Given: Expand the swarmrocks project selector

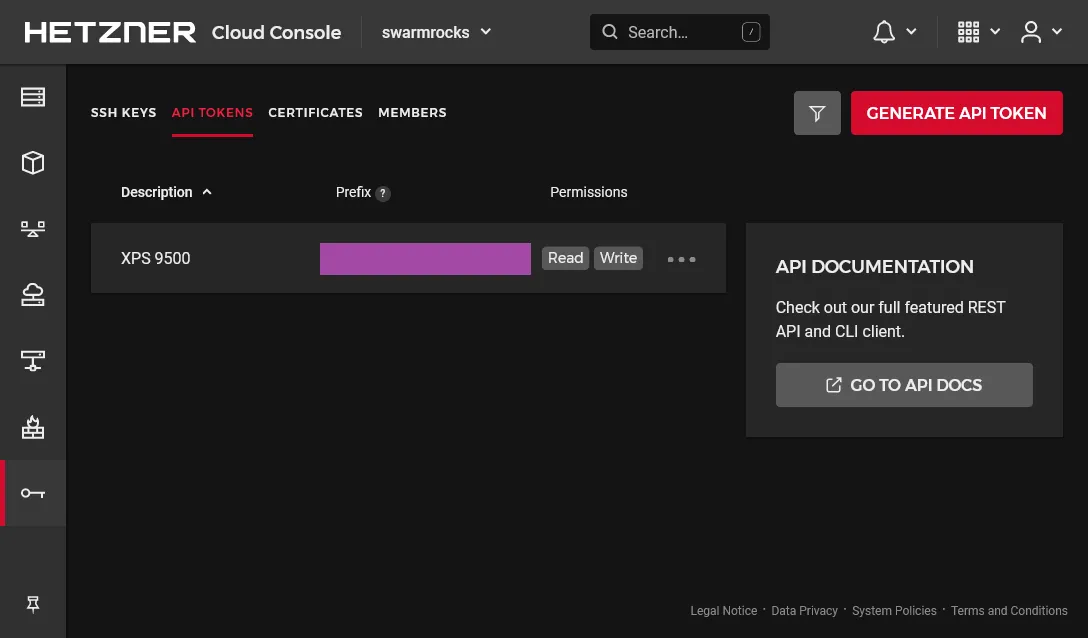Looking at the screenshot, I should 437,32.
